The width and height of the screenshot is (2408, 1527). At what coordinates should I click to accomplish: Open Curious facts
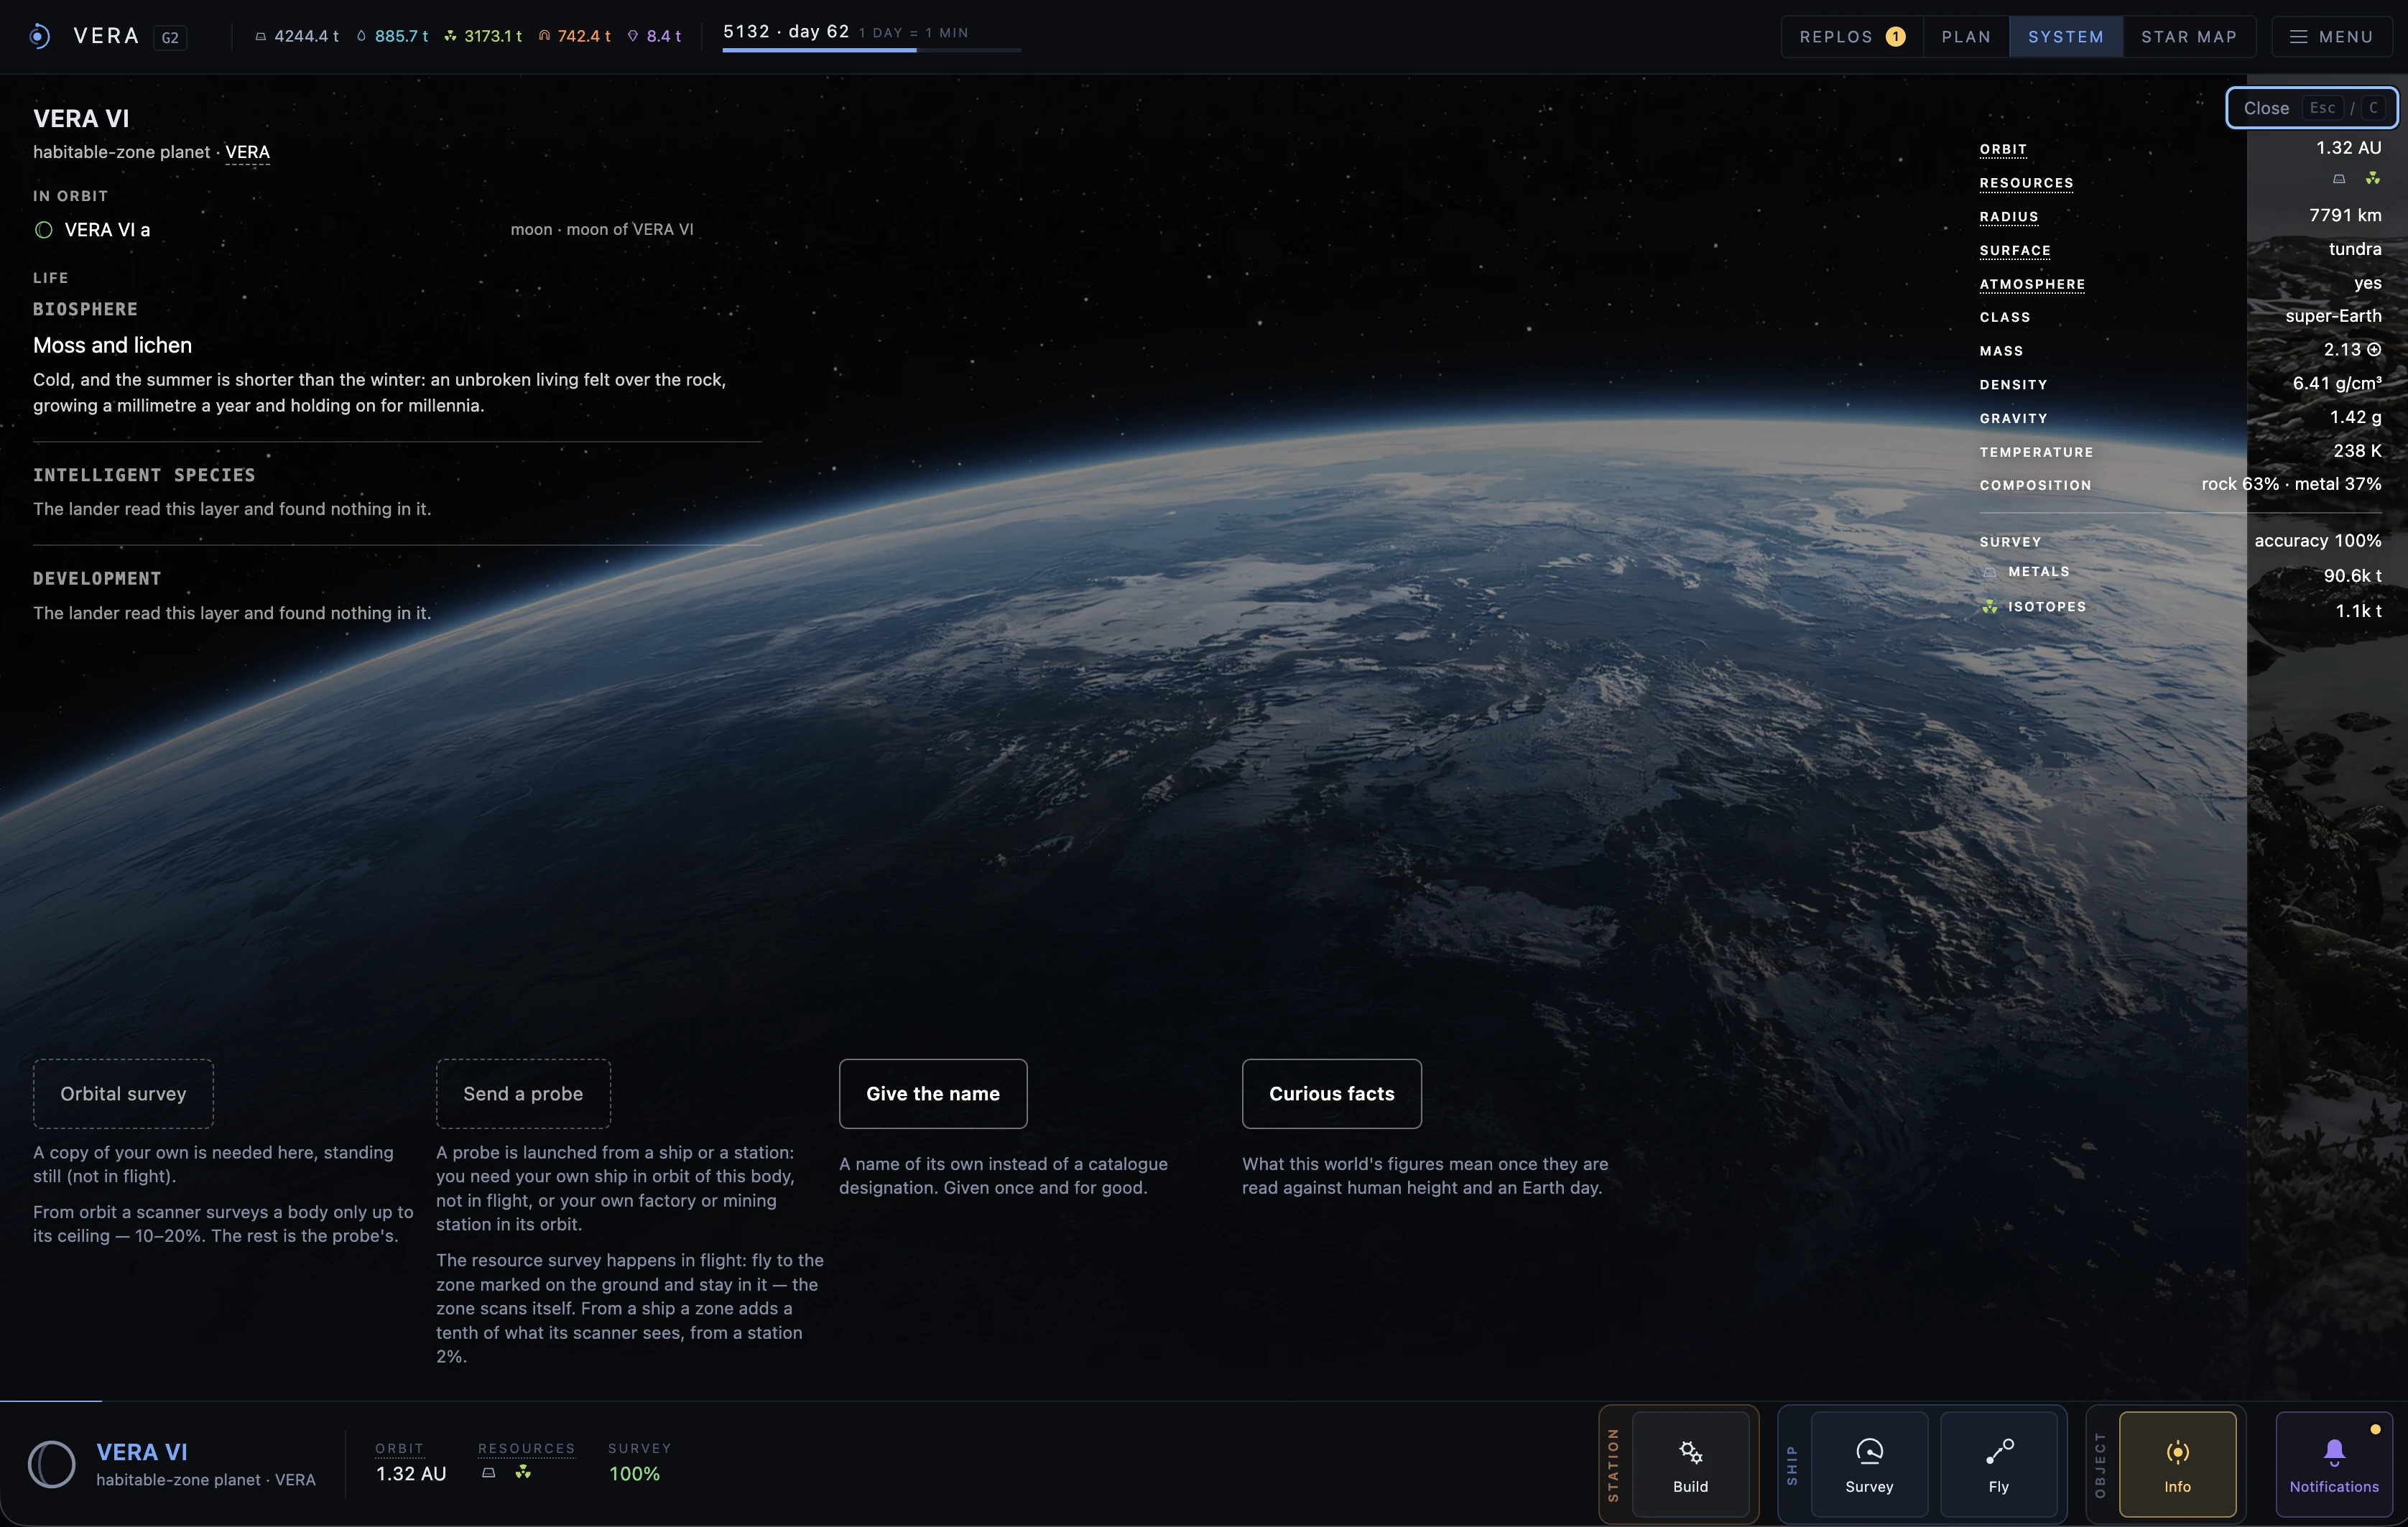[1331, 1094]
